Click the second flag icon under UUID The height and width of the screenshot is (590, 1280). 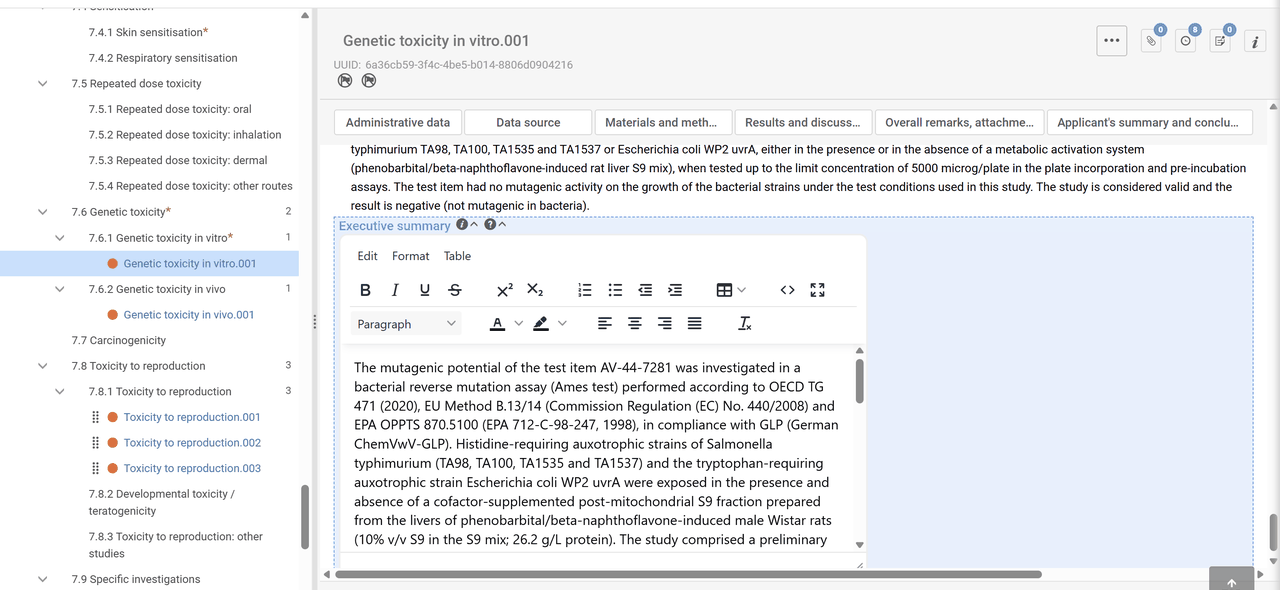(368, 81)
